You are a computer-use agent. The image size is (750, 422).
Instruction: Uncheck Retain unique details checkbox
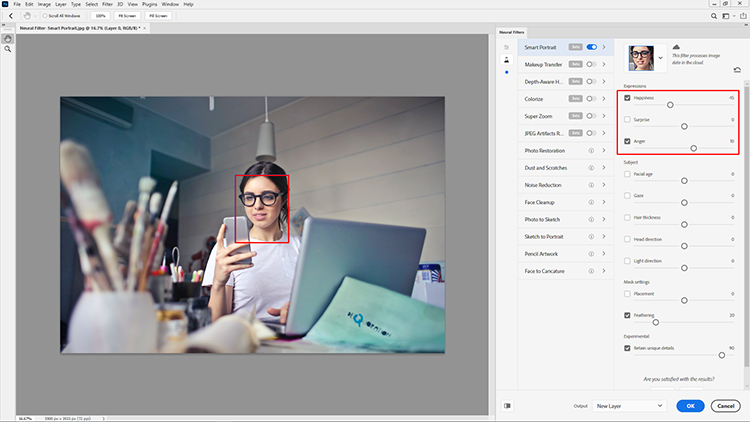pyautogui.click(x=627, y=348)
